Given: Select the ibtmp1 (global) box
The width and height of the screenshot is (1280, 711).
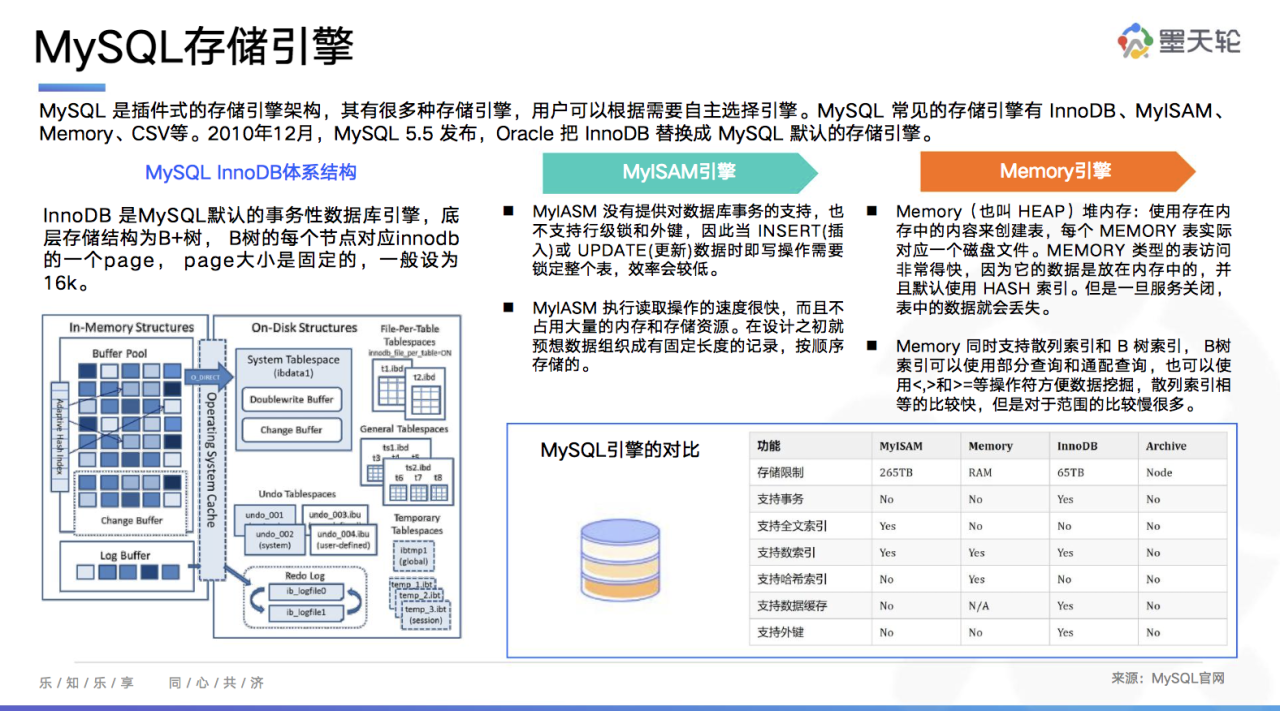Looking at the screenshot, I should [414, 556].
